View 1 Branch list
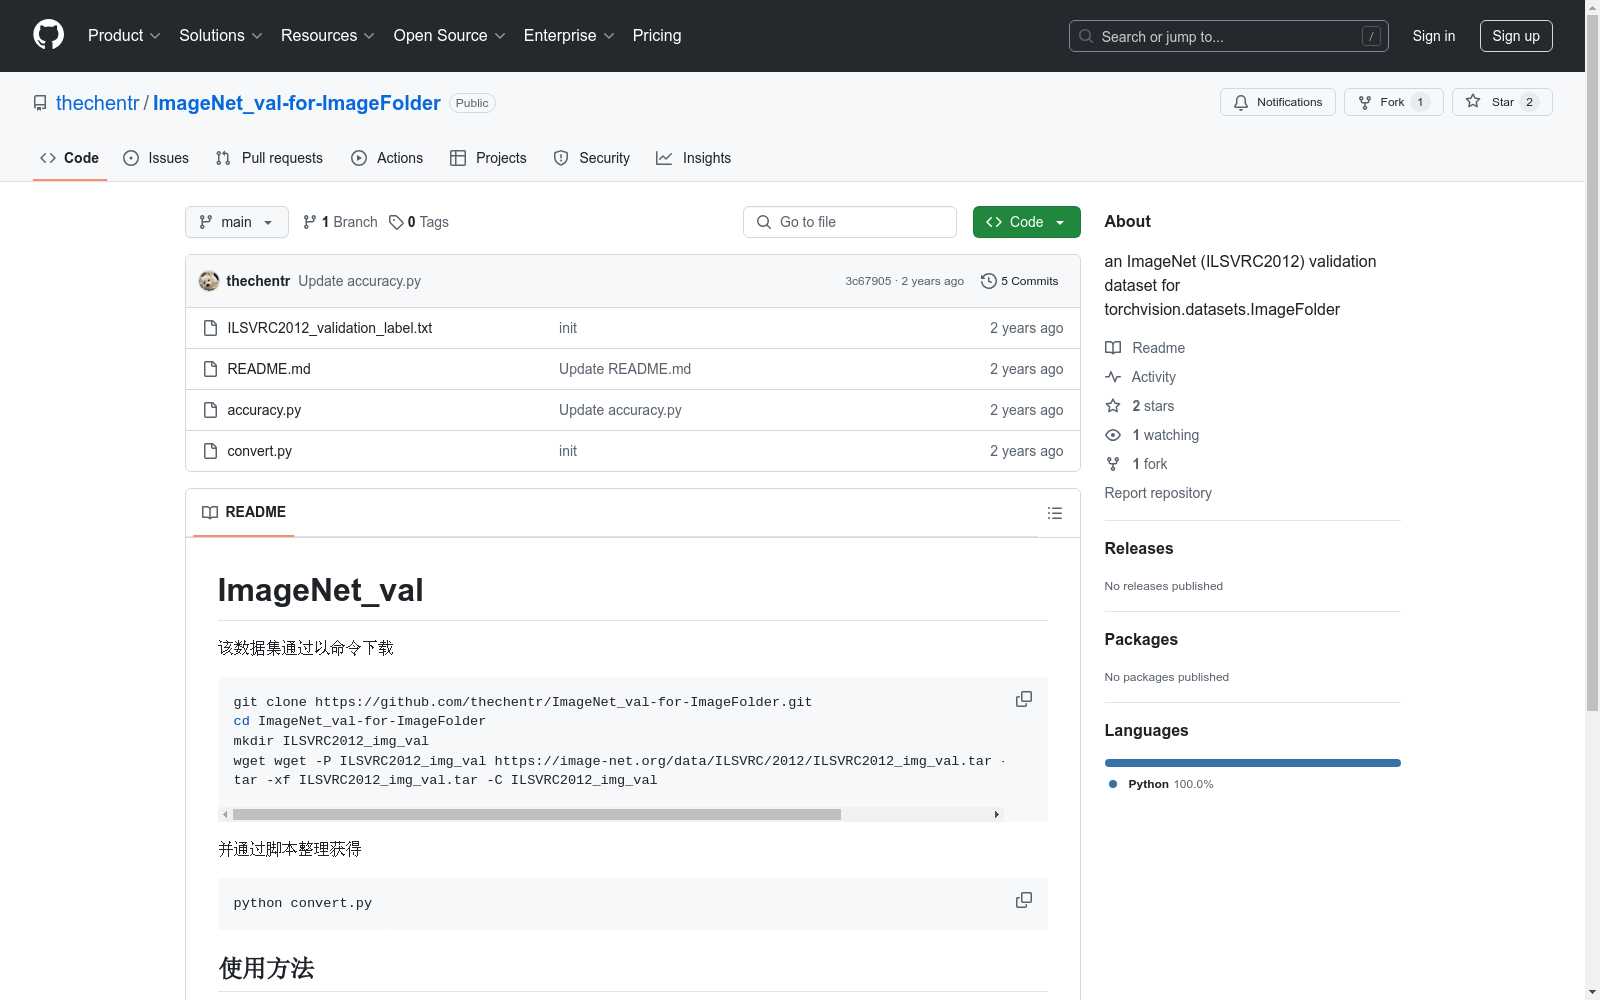This screenshot has height=1000, width=1600. coord(341,222)
